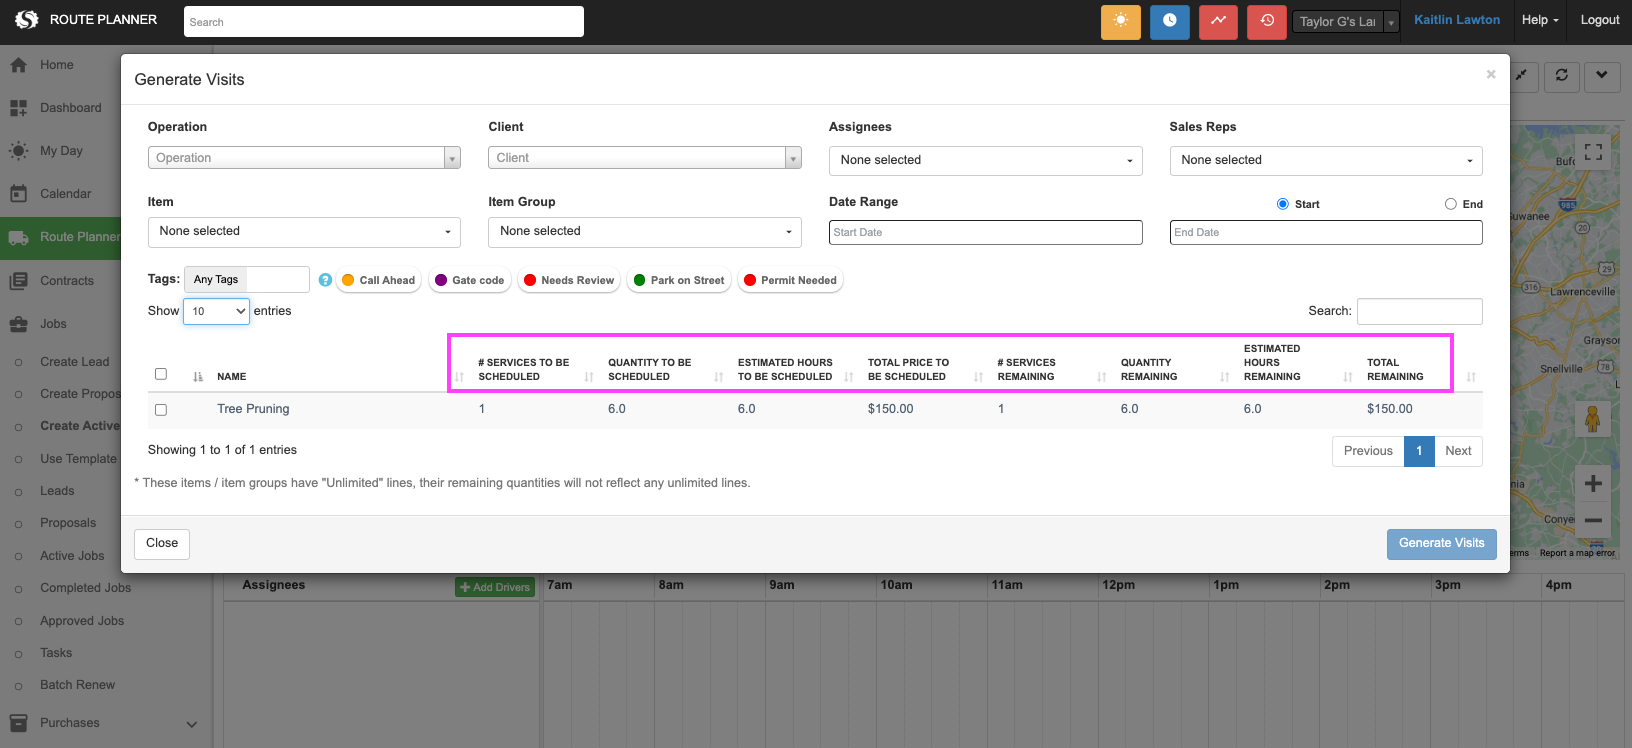Open the blue clock icon button
Screen dimensions: 1632x748
pyautogui.click(x=1169, y=21)
